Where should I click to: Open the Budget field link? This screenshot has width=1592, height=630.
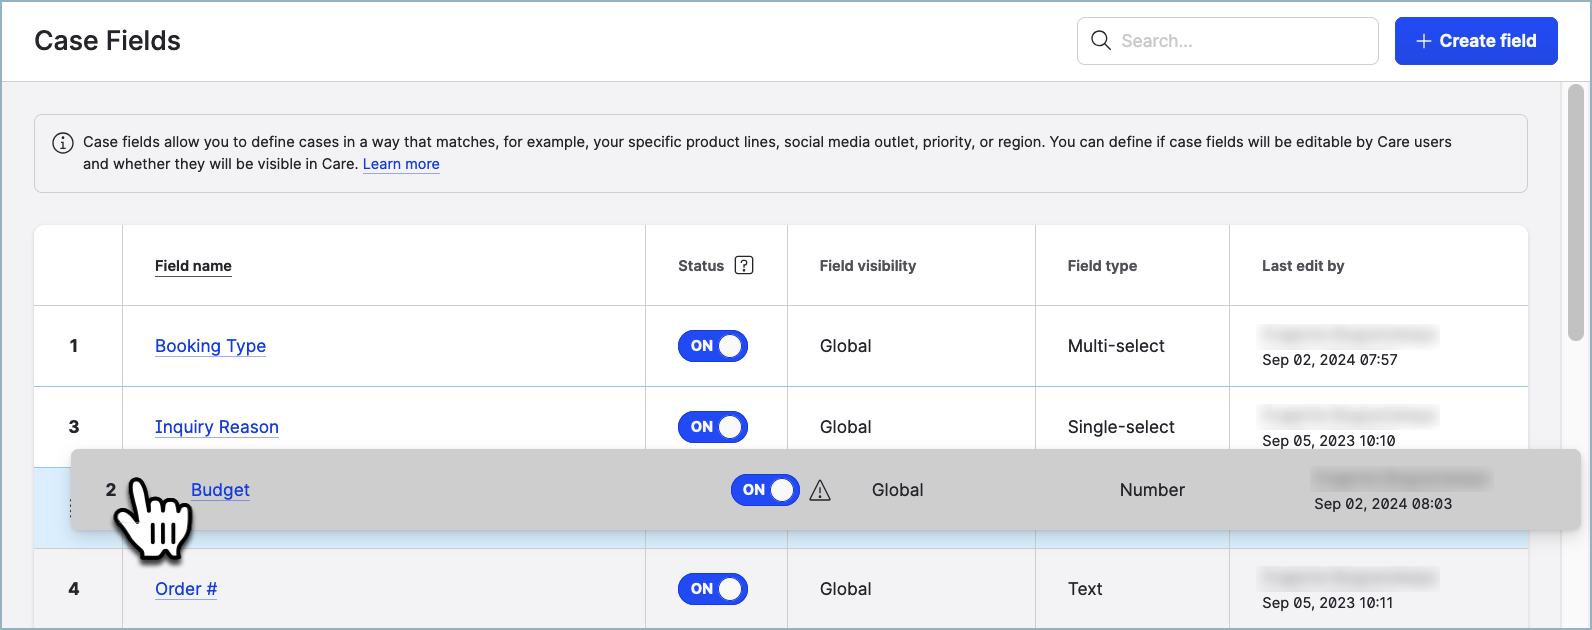(x=220, y=490)
